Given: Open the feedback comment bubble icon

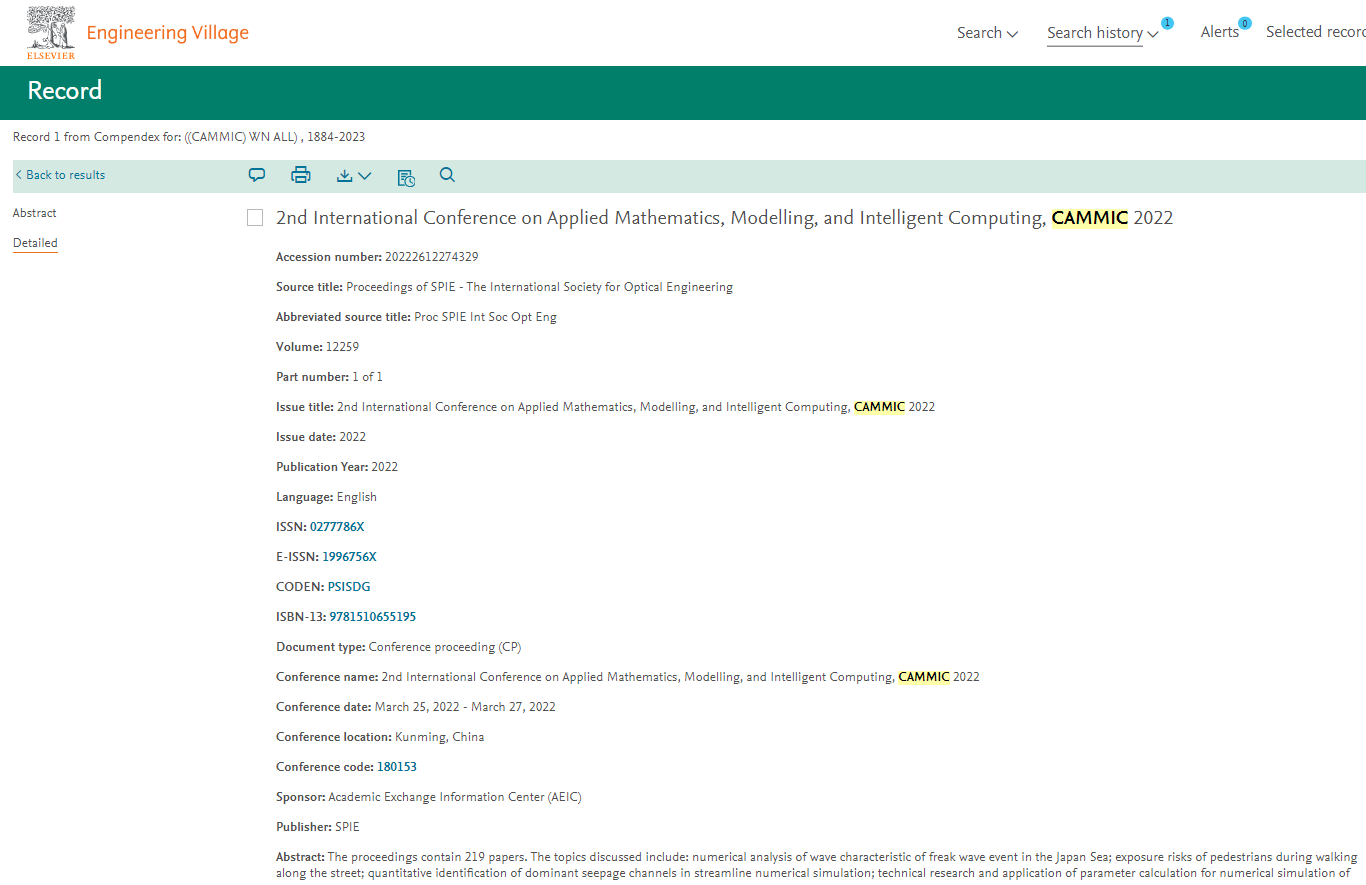Looking at the screenshot, I should (257, 175).
